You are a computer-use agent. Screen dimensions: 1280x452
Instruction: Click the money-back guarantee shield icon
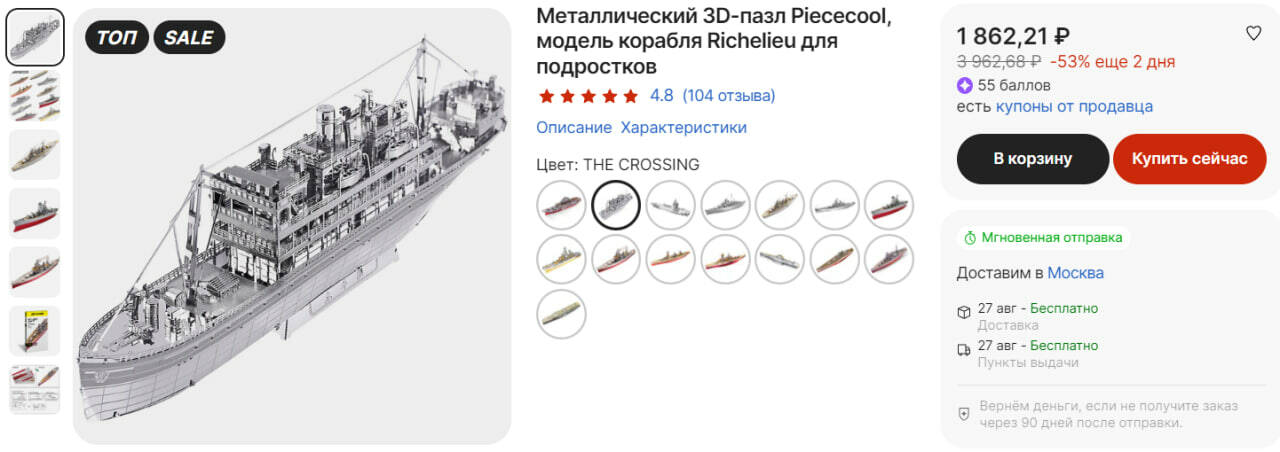964,413
